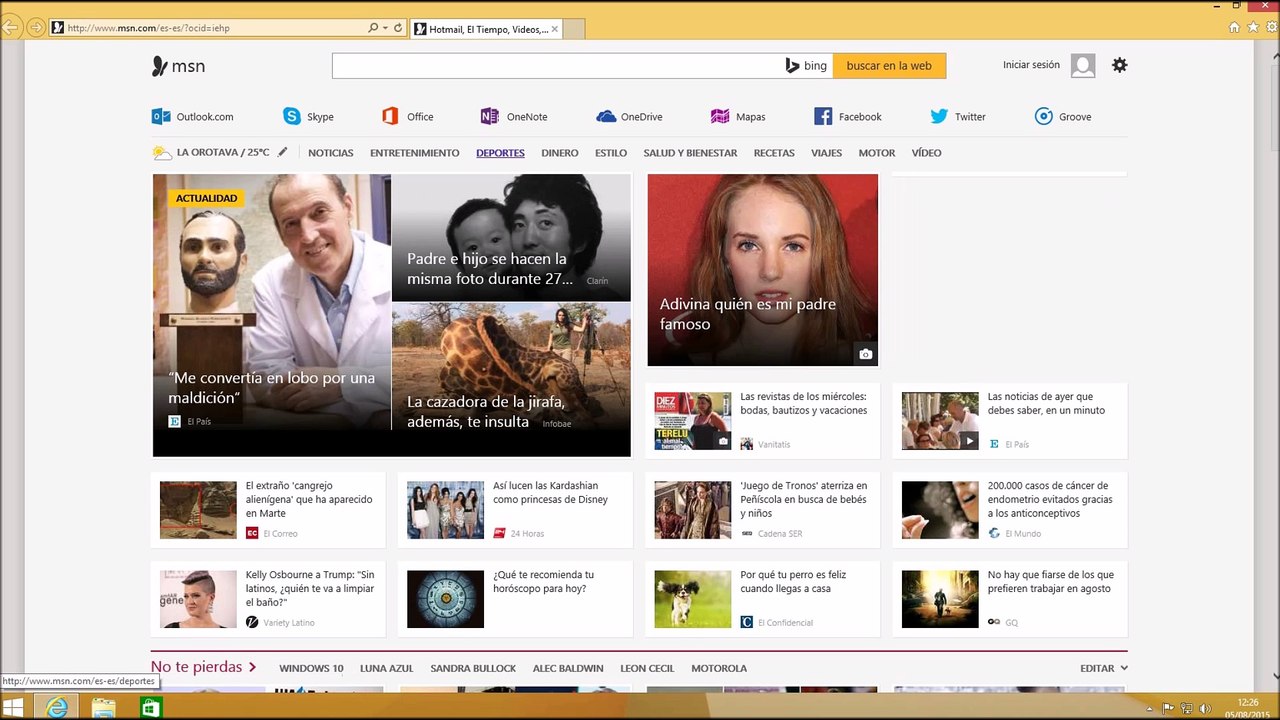Open File Explorer from the taskbar
1280x720 pixels.
(x=103, y=708)
